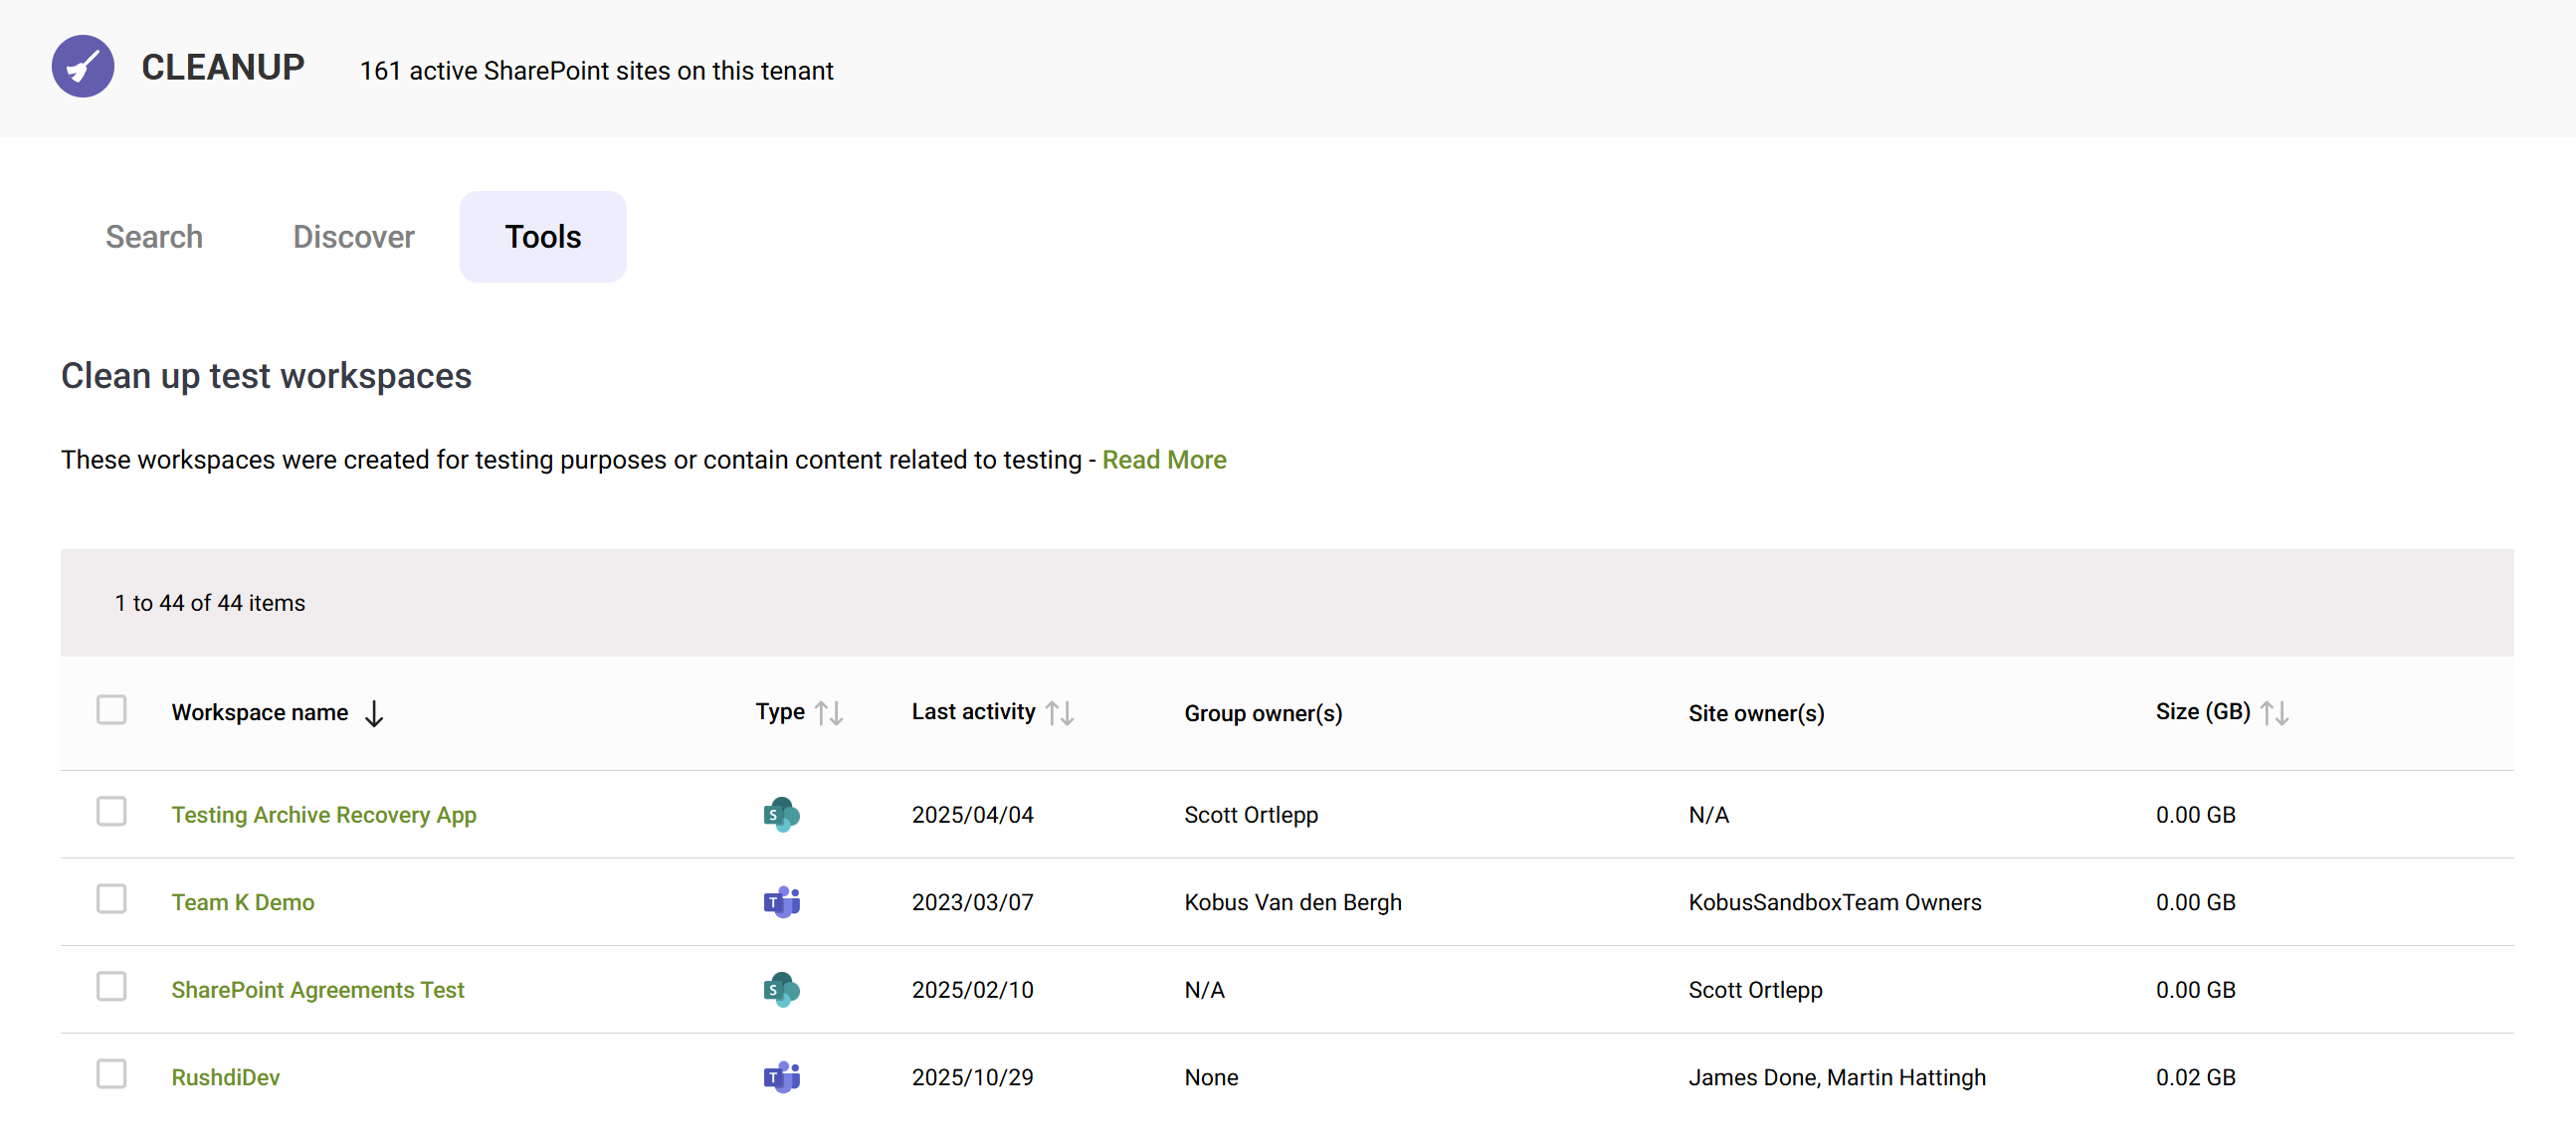Screen dimensions: 2576x1144
Task: Click Teams icon in Team K Demo row
Action: pos(781,901)
